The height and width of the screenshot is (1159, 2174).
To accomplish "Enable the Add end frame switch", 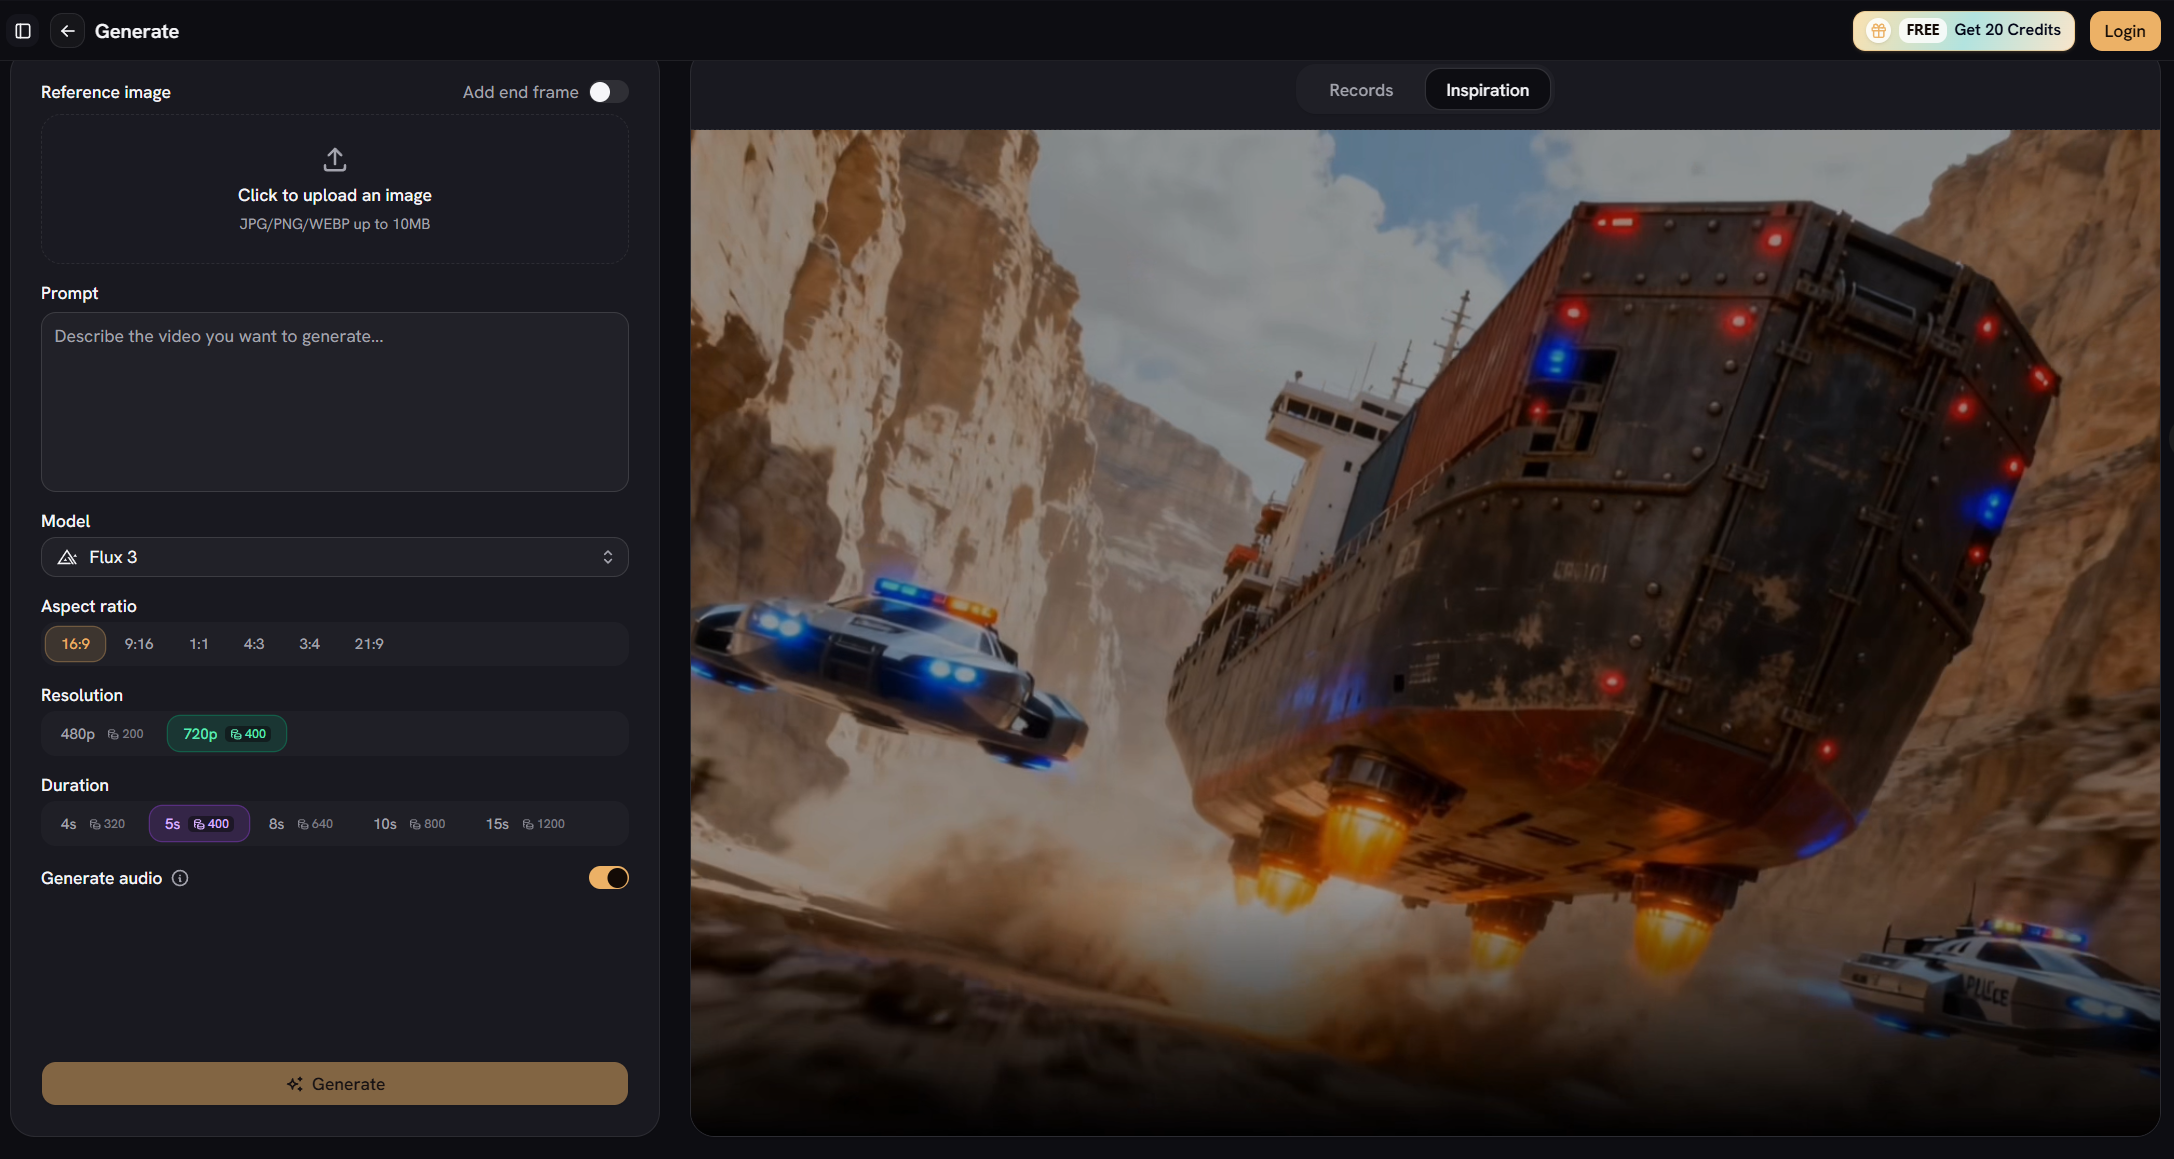I will point(608,92).
